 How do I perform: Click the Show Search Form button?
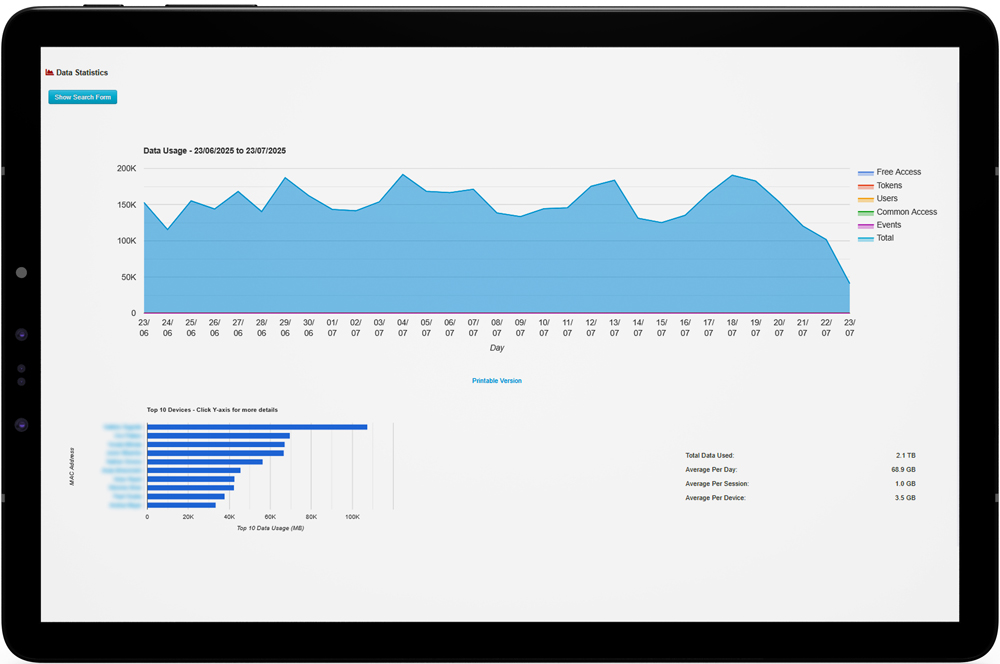[x=82, y=97]
